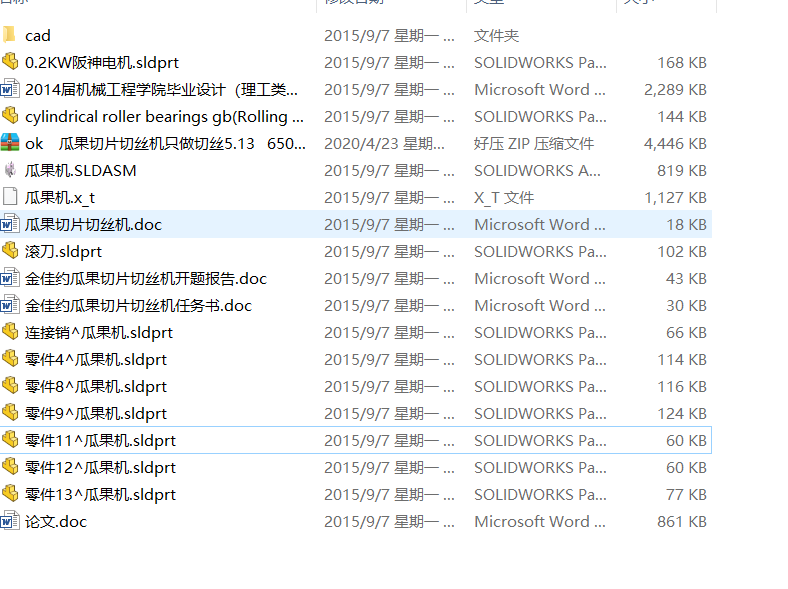Image resolution: width=788 pixels, height=589 pixels.
Task: Click part icon of 零件9^瓜果机.sldprt
Action: tap(10, 413)
